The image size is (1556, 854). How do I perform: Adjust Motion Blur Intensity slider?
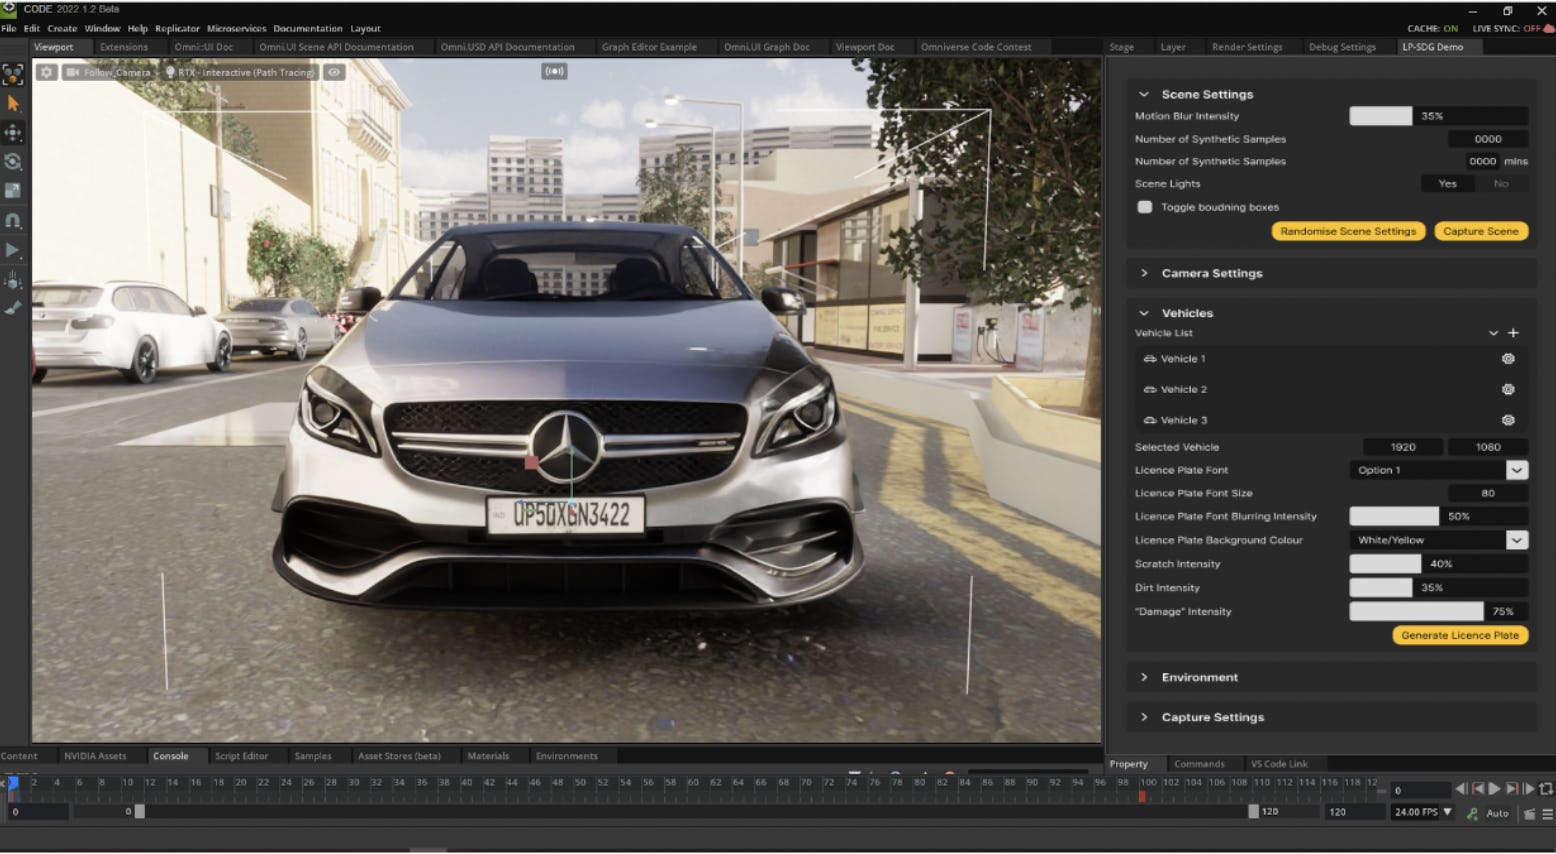pos(1438,116)
